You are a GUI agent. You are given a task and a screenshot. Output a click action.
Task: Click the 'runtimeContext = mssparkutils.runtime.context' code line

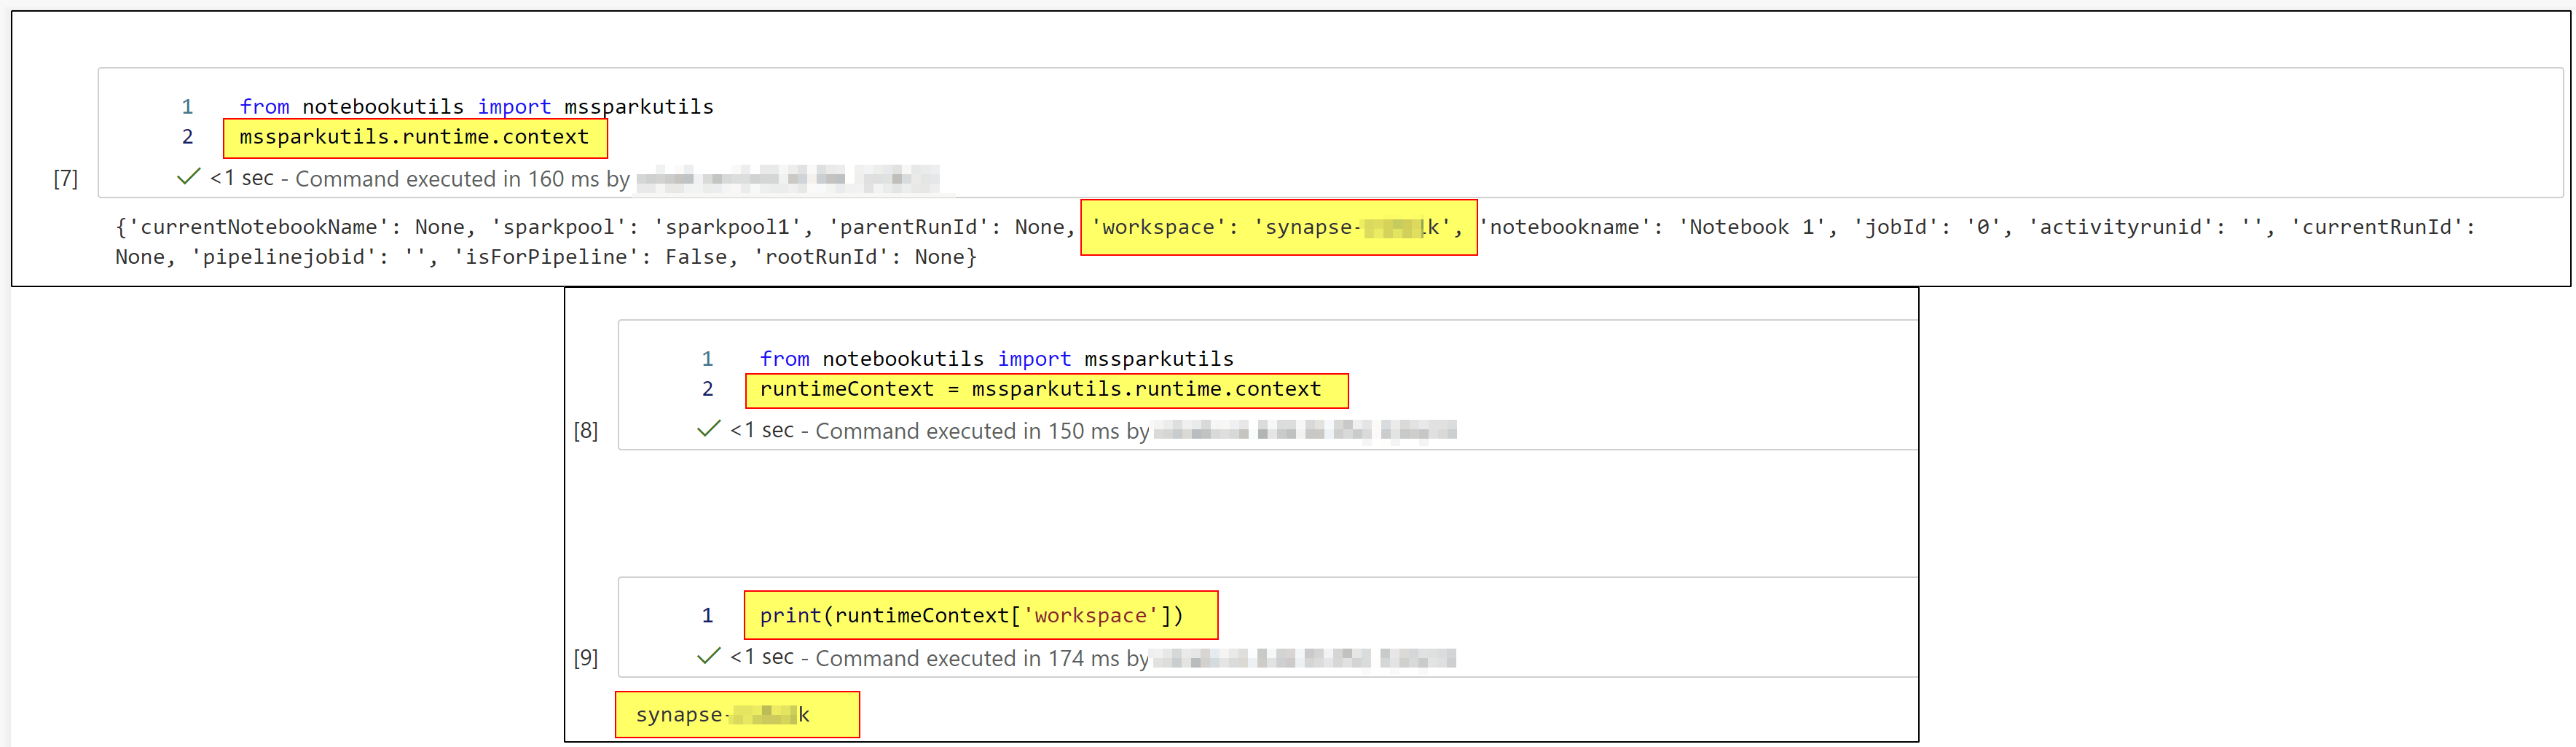pyautogui.click(x=1040, y=389)
